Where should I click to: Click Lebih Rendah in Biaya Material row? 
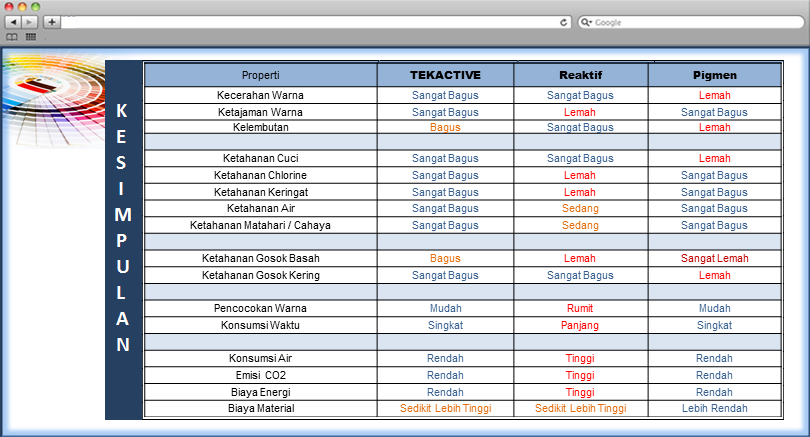coord(714,409)
